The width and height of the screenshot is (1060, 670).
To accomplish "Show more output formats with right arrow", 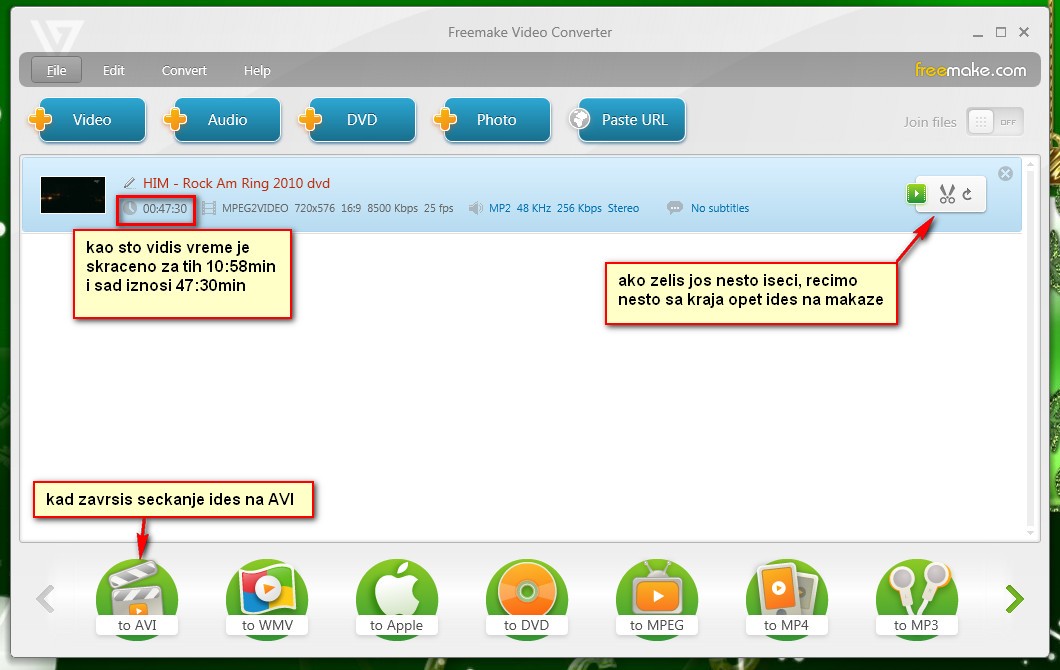I will coord(1014,599).
